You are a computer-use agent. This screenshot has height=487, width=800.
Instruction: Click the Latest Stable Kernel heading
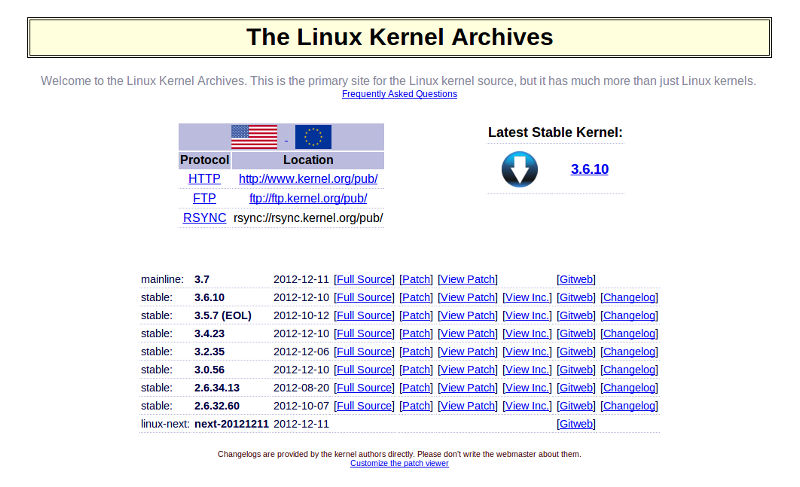point(555,133)
